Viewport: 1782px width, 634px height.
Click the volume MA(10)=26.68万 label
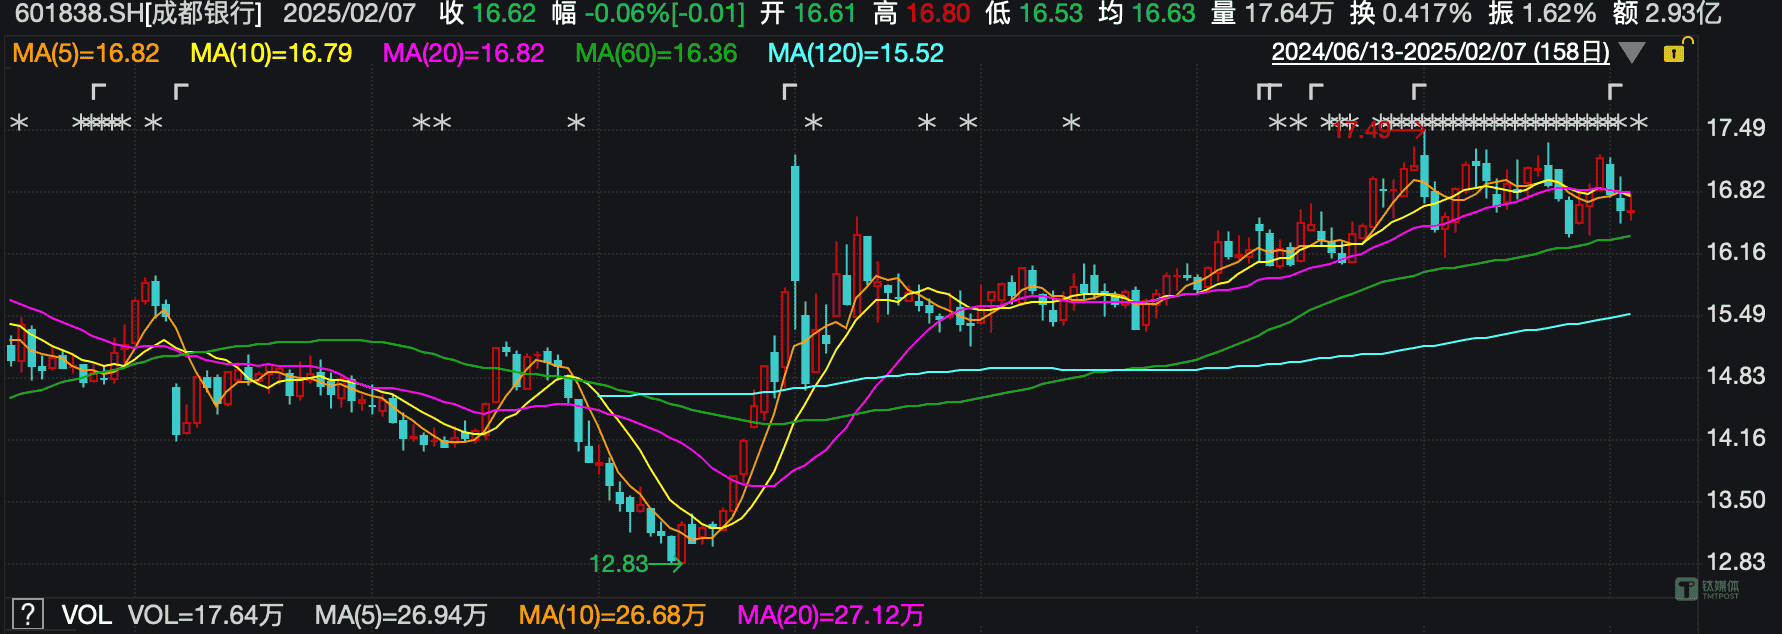point(612,614)
